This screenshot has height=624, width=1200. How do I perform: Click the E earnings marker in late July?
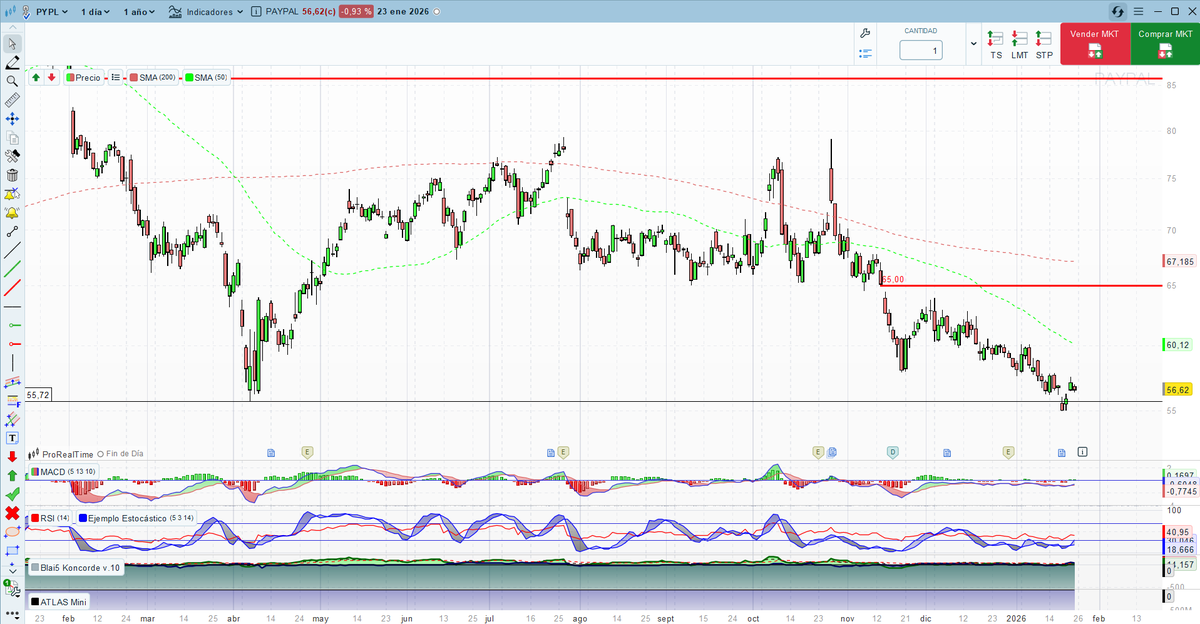(563, 452)
